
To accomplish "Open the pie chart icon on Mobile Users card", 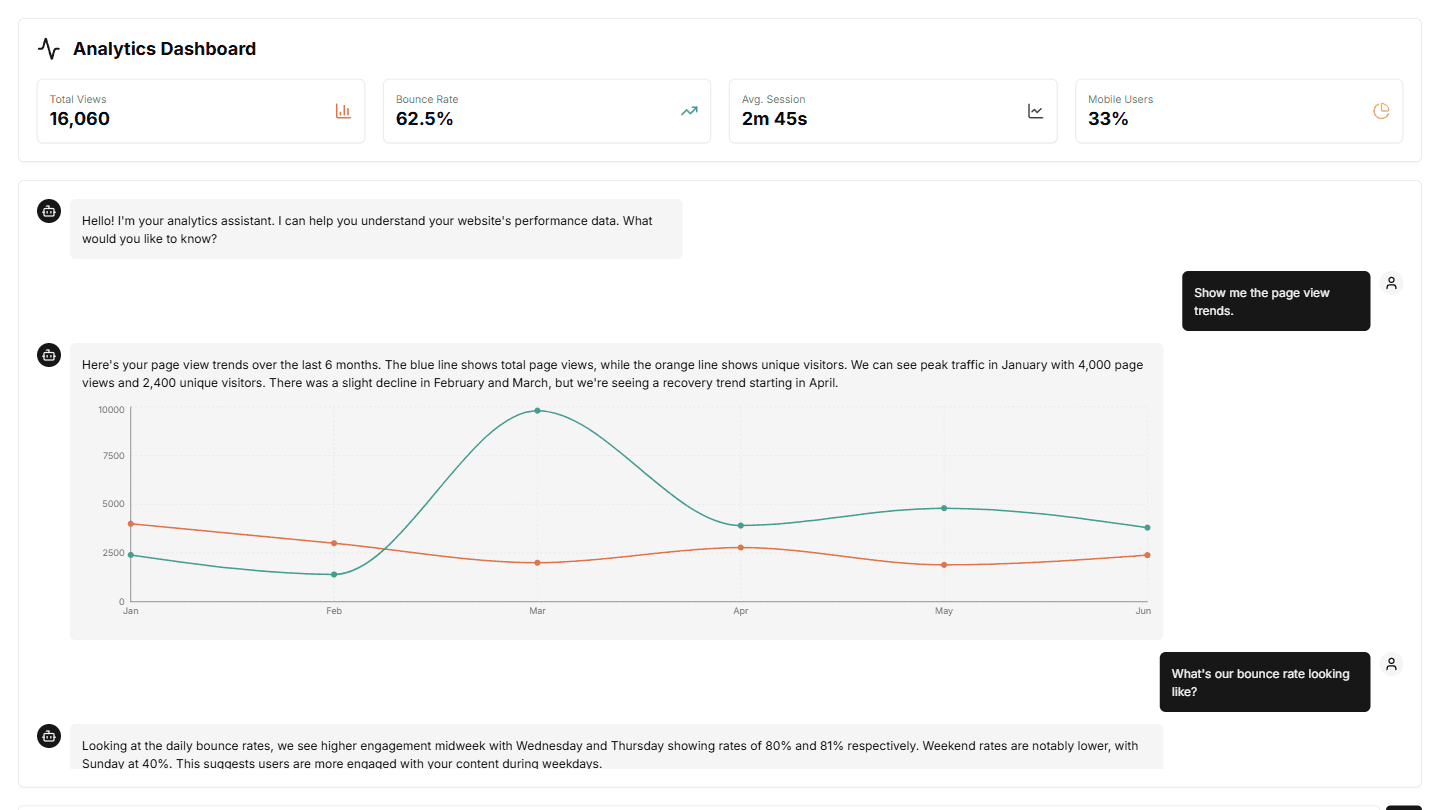I will point(1381,111).
